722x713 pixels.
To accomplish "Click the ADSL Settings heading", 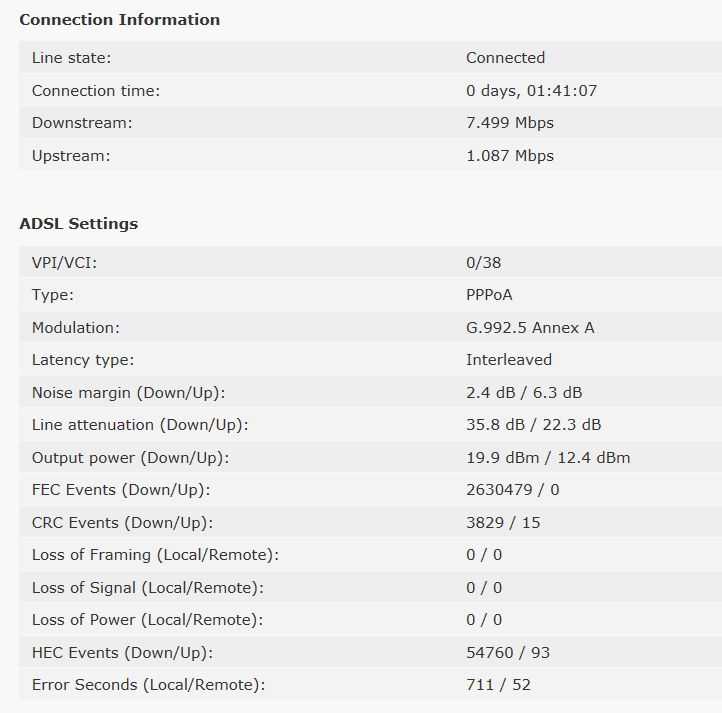I will click(79, 224).
